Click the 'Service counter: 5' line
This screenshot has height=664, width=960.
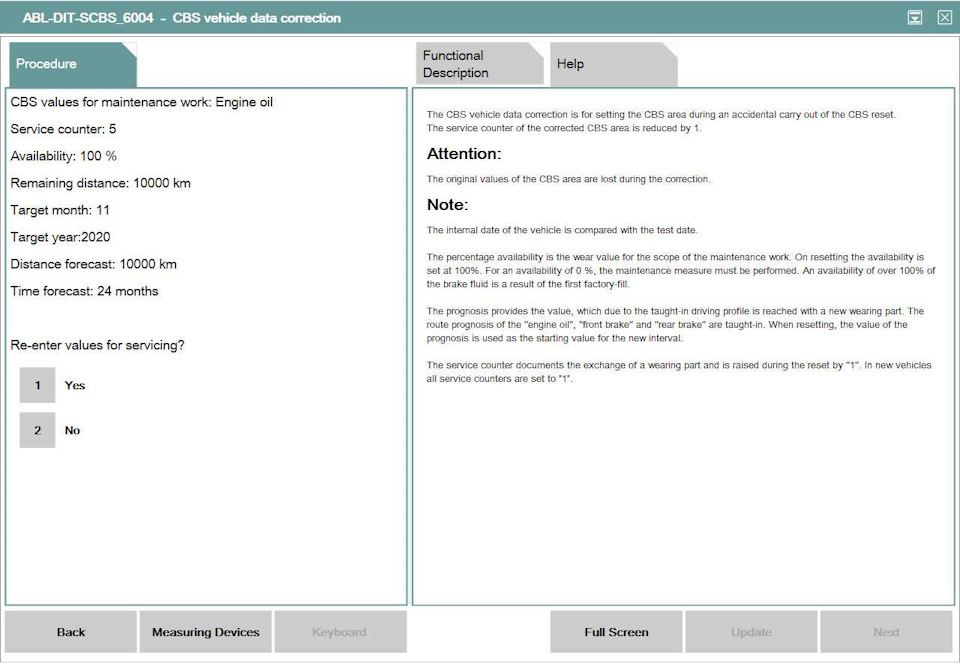(63, 129)
